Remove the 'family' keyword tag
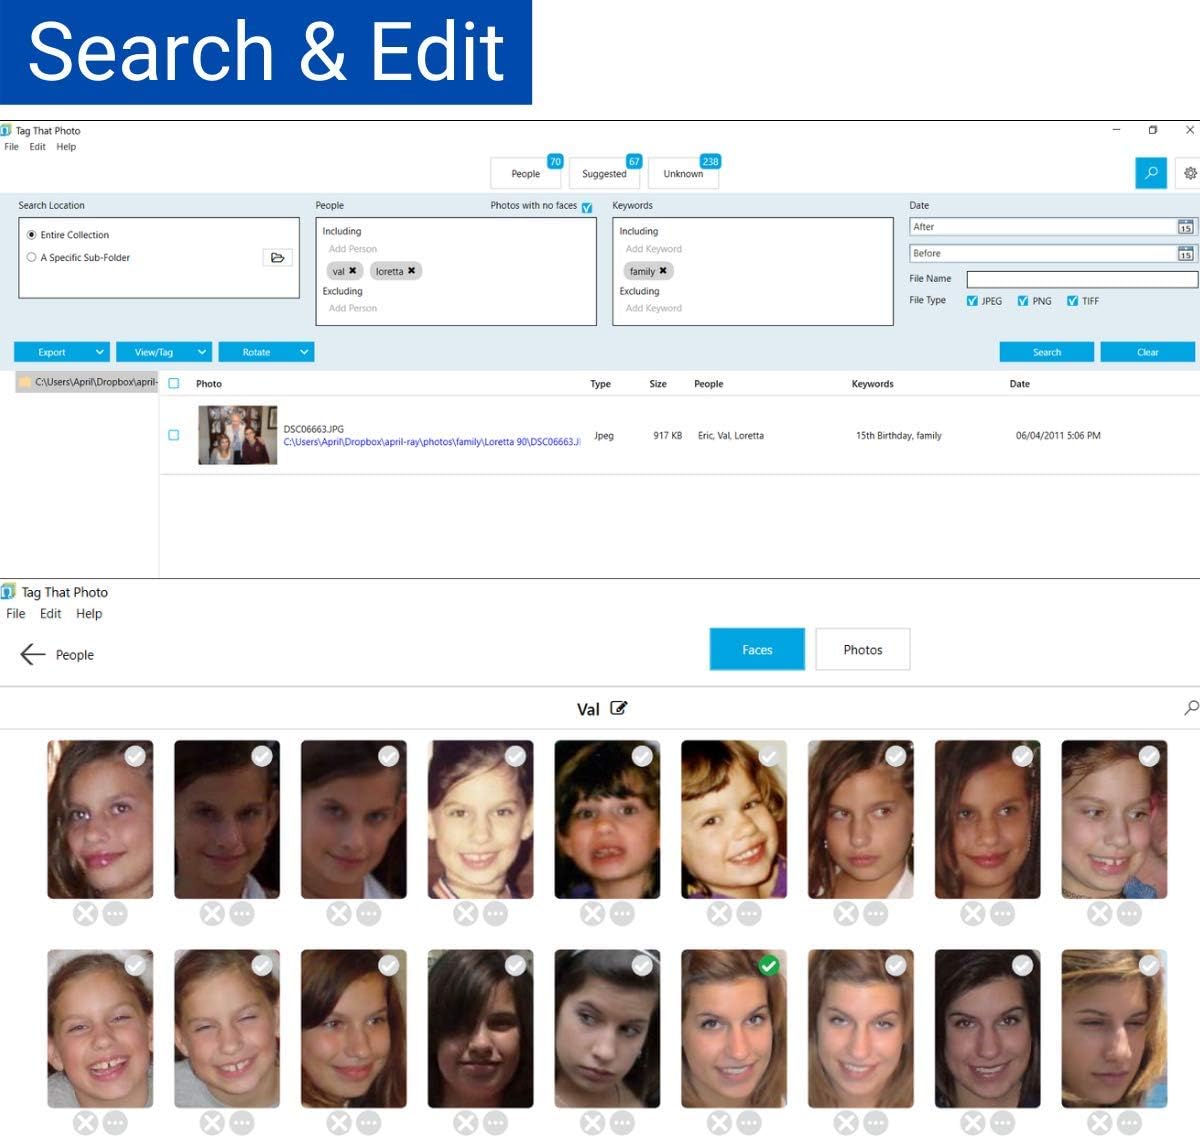This screenshot has height=1138, width=1200. (x=662, y=271)
